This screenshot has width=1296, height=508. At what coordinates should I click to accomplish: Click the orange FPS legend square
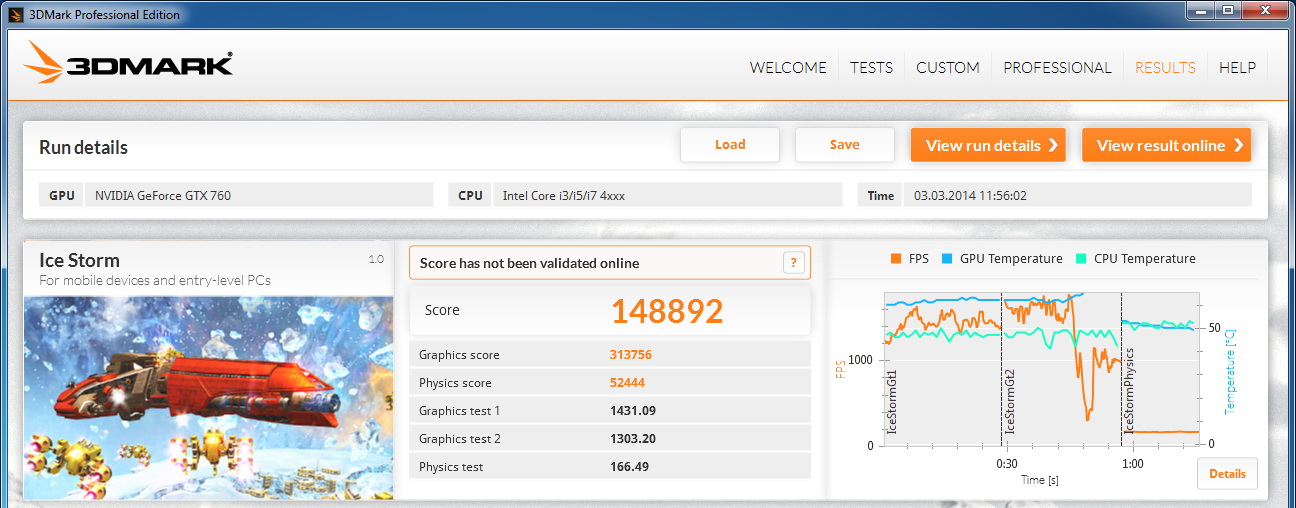895,259
